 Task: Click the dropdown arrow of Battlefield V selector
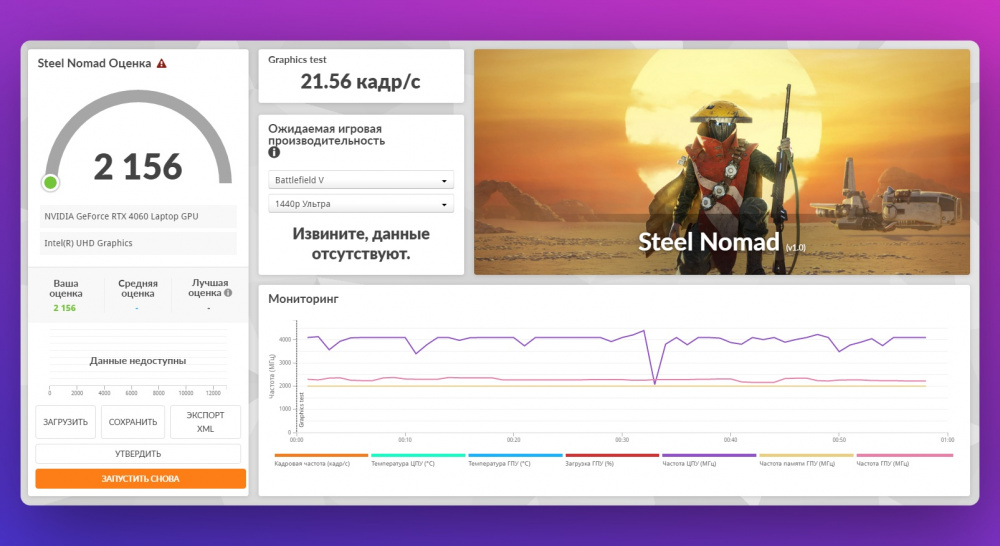coord(445,181)
